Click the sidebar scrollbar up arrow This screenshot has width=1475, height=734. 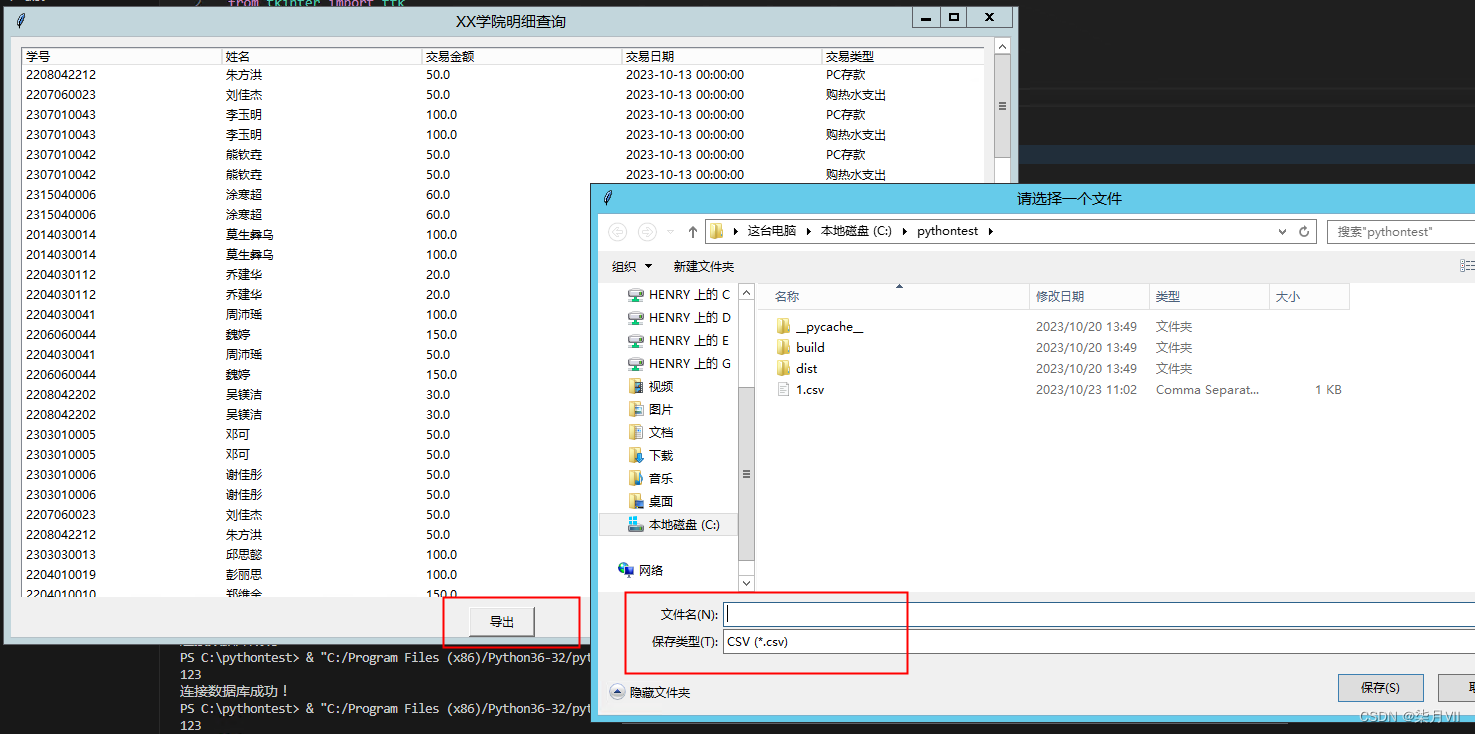[747, 292]
